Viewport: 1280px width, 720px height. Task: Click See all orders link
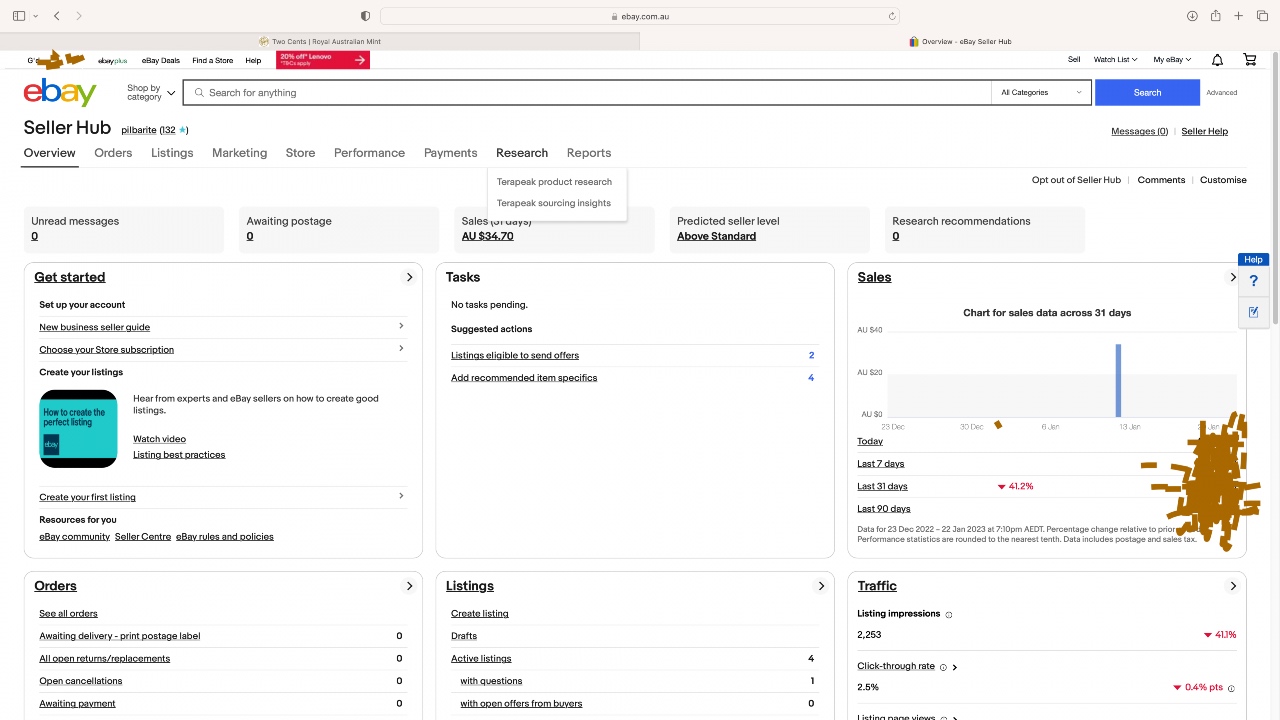[68, 614]
